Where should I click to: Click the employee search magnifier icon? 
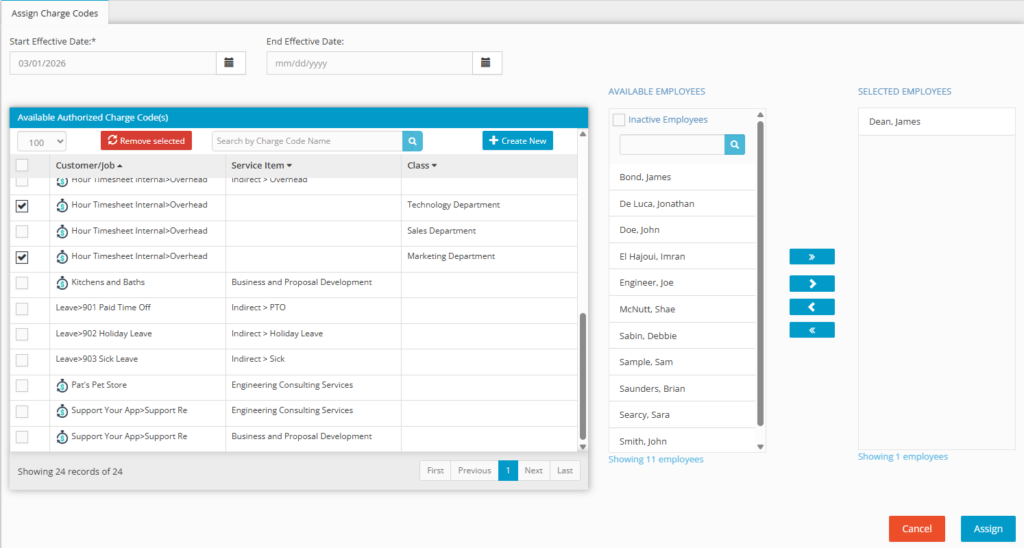point(734,145)
